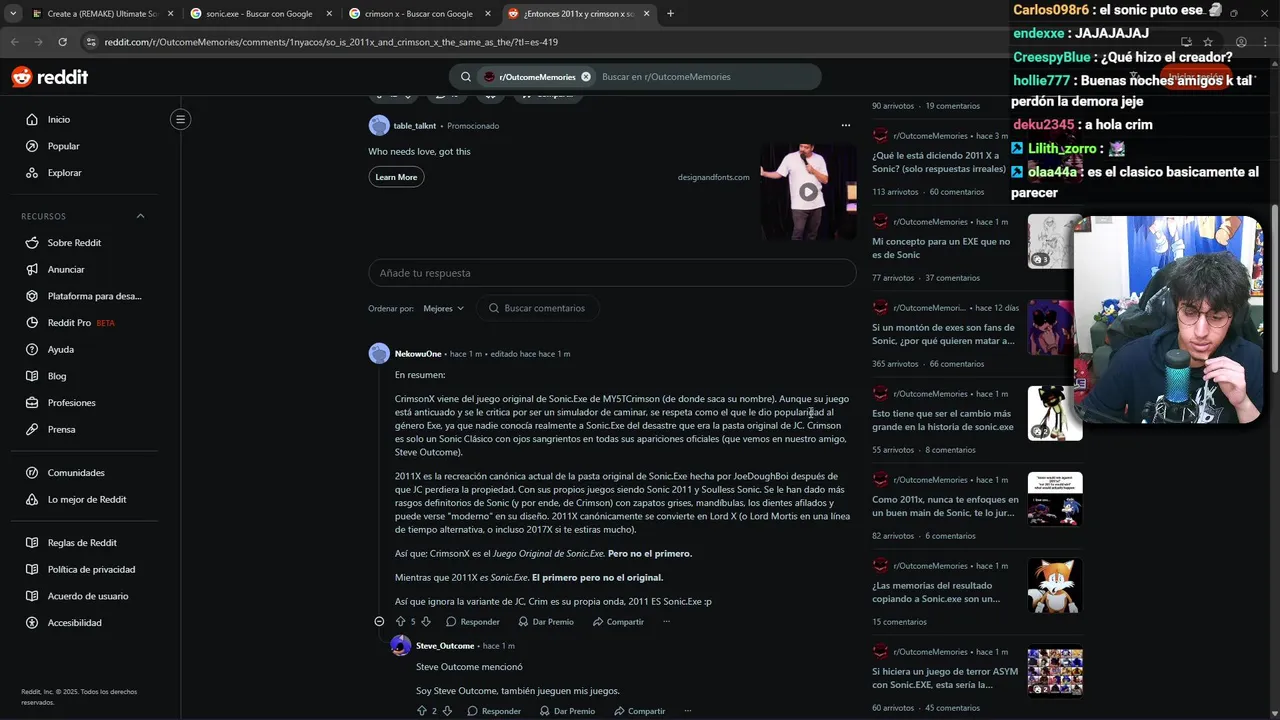Open Ayuda help link
This screenshot has height=720, width=1280.
(x=60, y=349)
